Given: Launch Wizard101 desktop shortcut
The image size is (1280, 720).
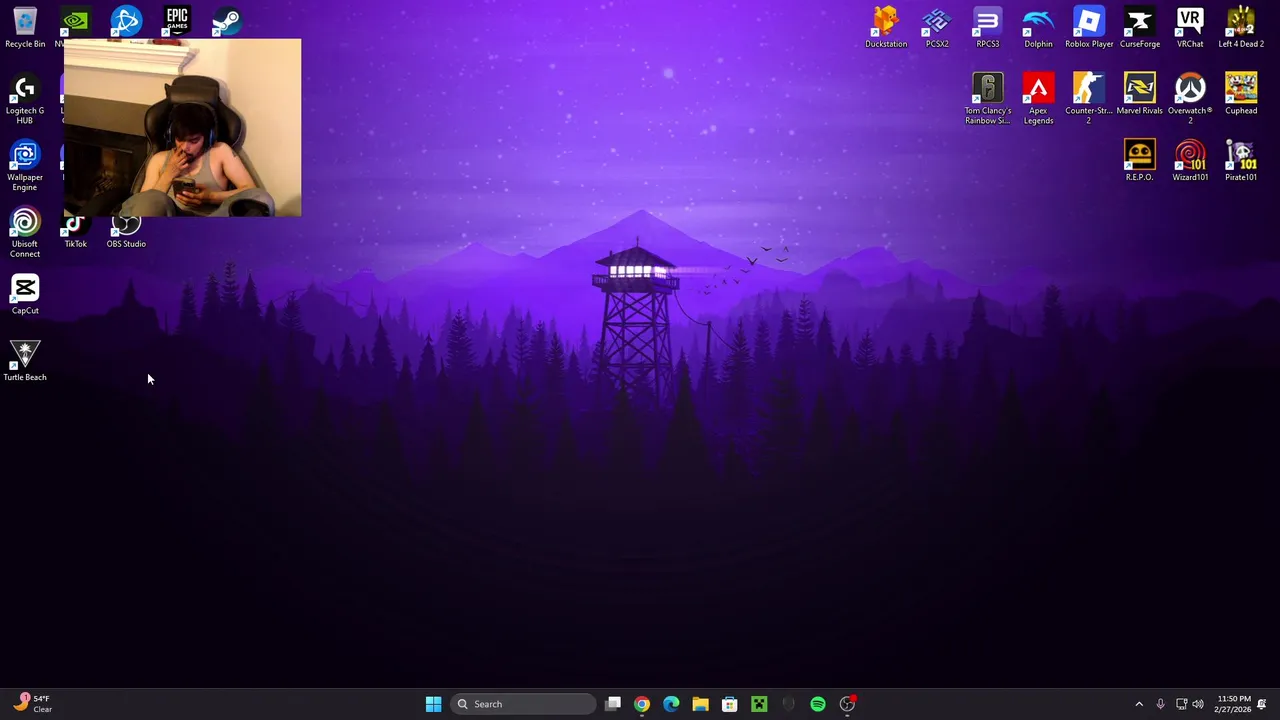Looking at the screenshot, I should 1190,161.
